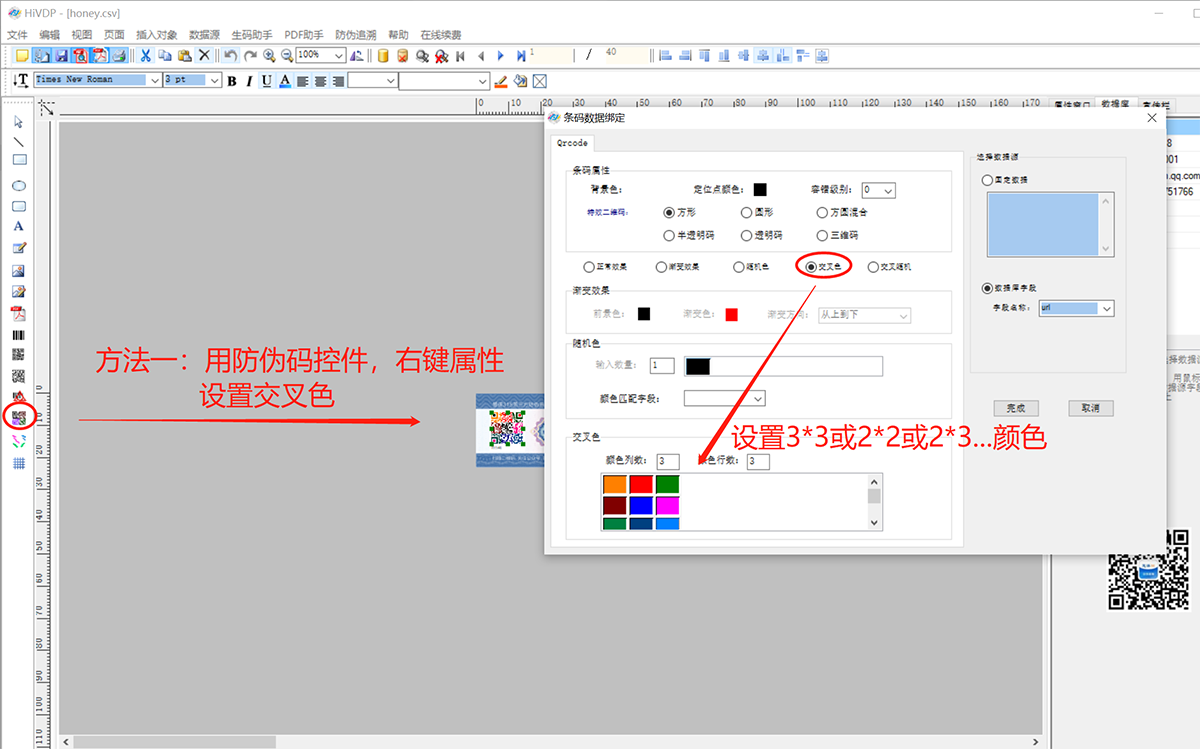Click the Cut scissors icon
Viewport: 1200px width, 749px height.
(x=145, y=56)
